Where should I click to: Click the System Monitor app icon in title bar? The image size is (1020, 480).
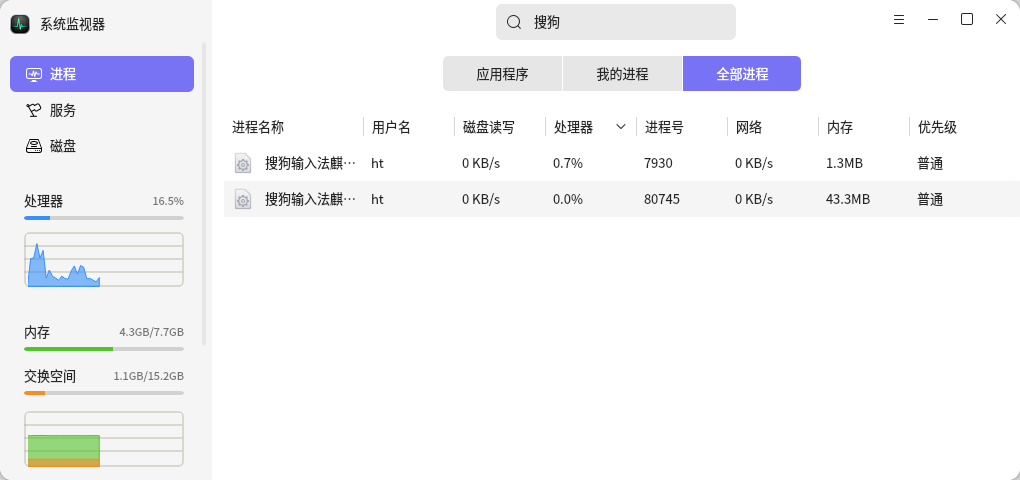click(x=20, y=24)
